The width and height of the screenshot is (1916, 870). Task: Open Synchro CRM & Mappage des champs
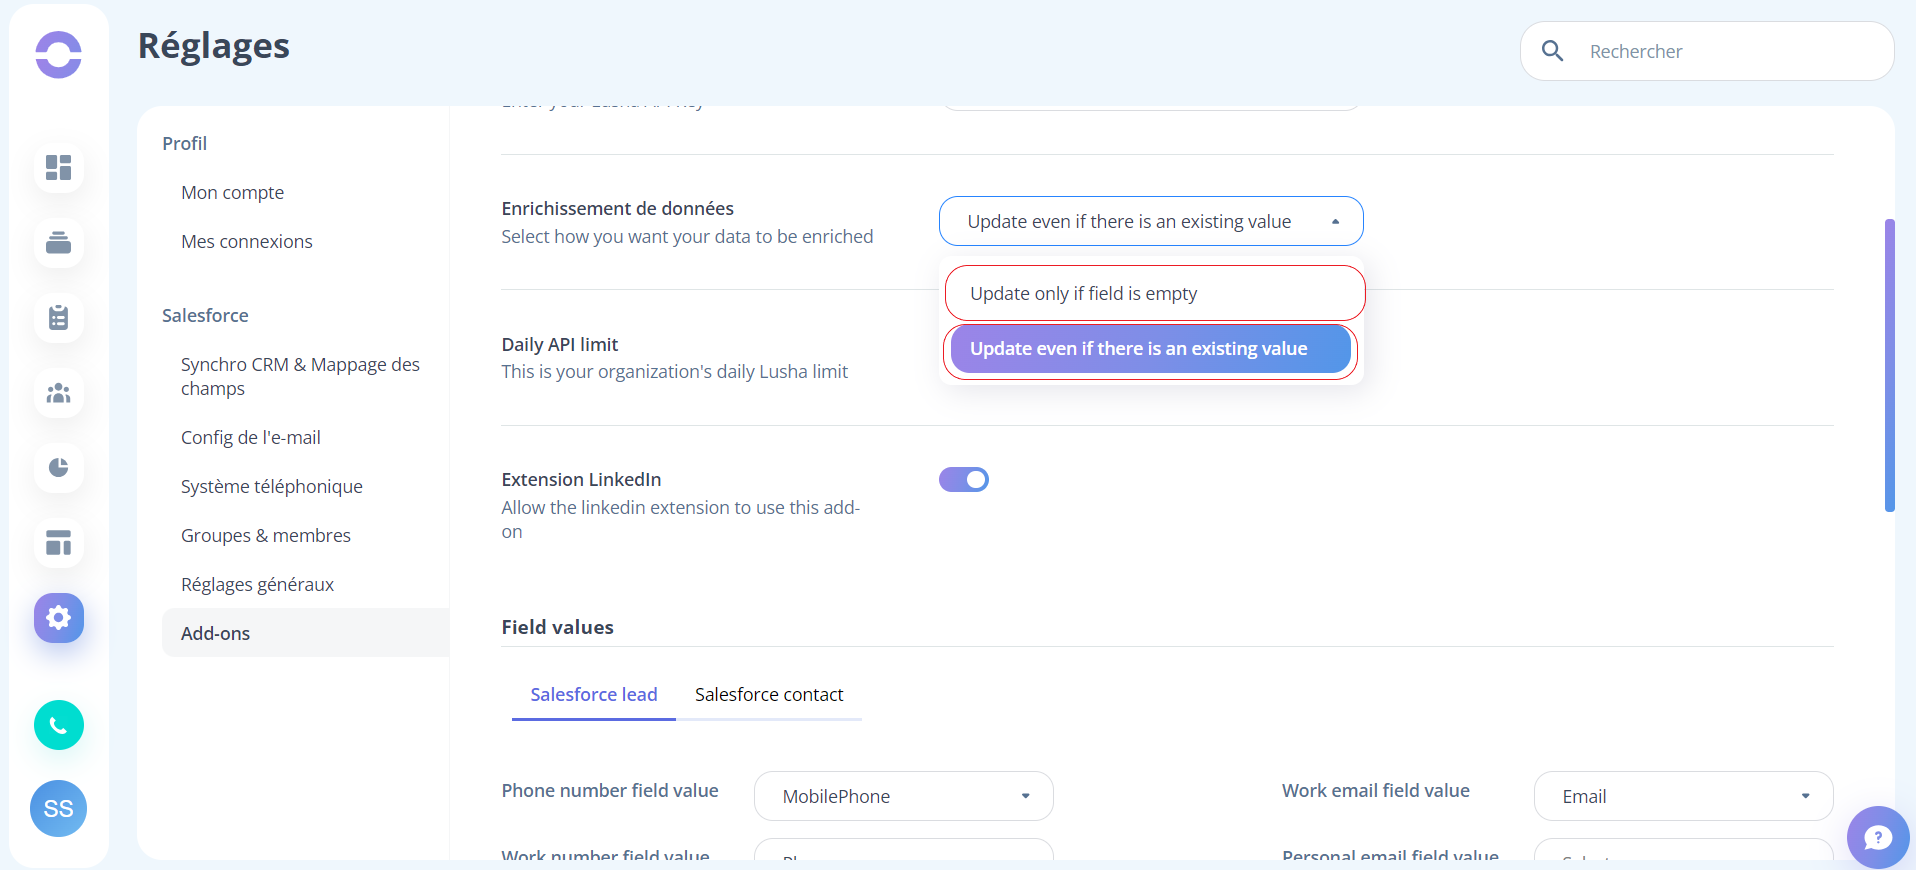[x=300, y=376]
